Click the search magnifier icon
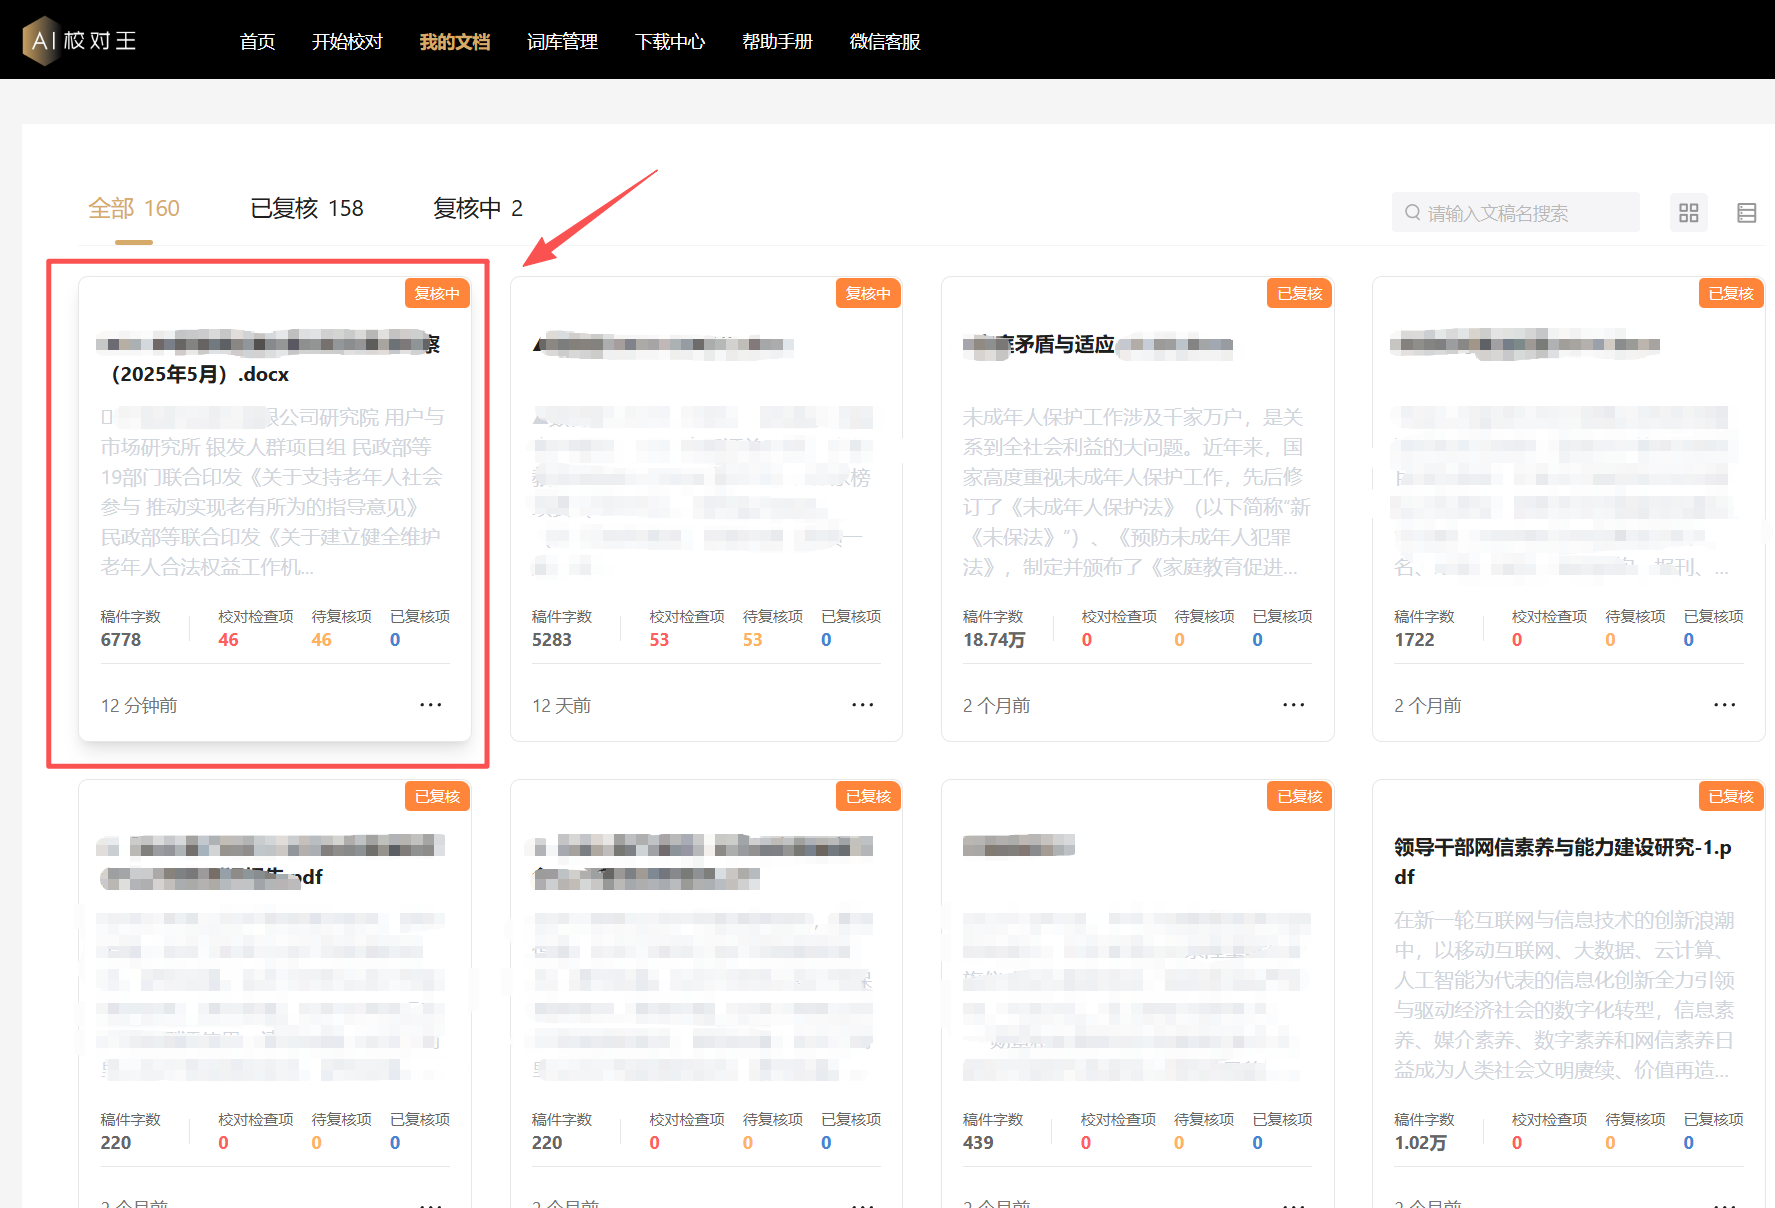Image resolution: width=1775 pixels, height=1208 pixels. tap(1412, 213)
